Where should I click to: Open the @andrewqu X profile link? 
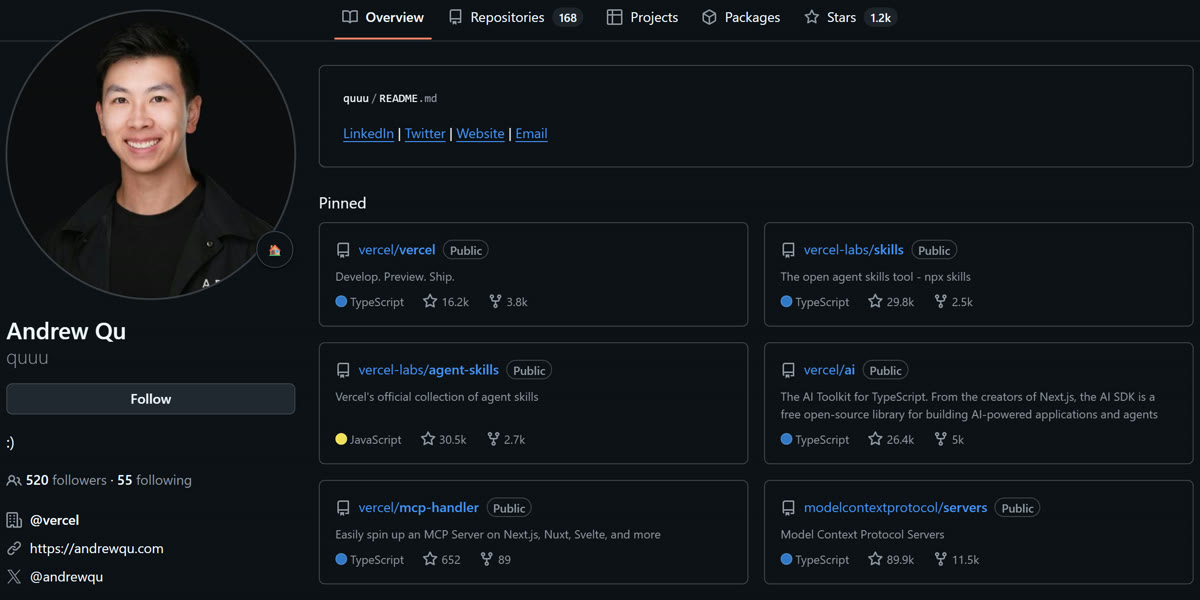pyautogui.click(x=66, y=577)
